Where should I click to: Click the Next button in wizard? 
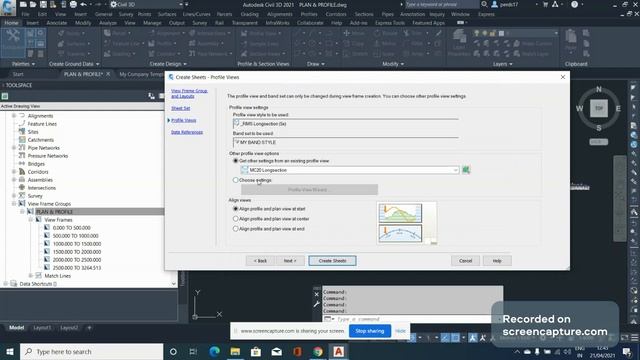pyautogui.click(x=290, y=260)
